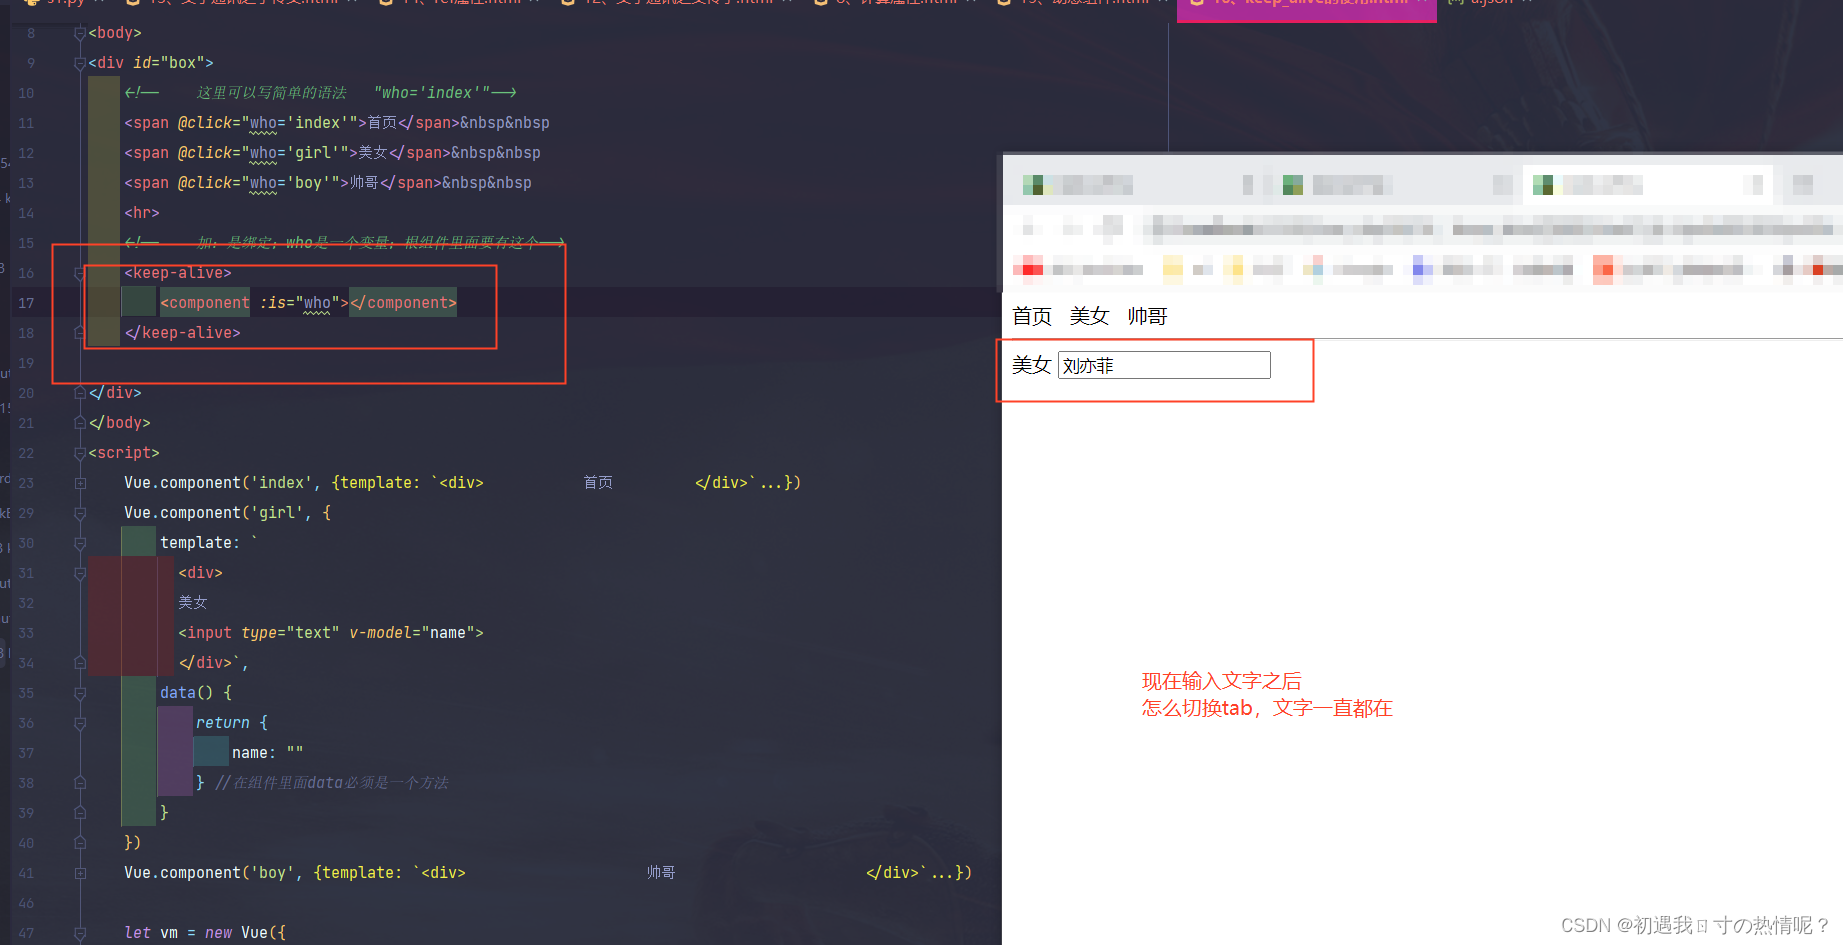The height and width of the screenshot is (945, 1843).
Task: Click type="text" in the input tag
Action: click(290, 633)
